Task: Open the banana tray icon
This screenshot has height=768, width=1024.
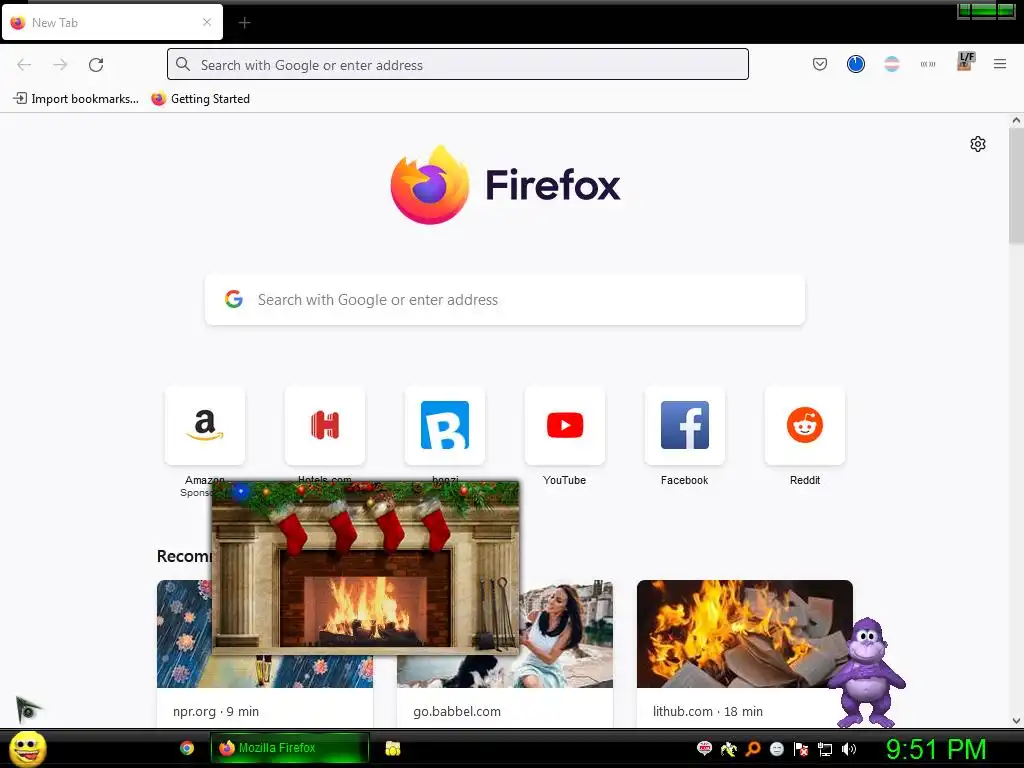Action: pos(728,749)
